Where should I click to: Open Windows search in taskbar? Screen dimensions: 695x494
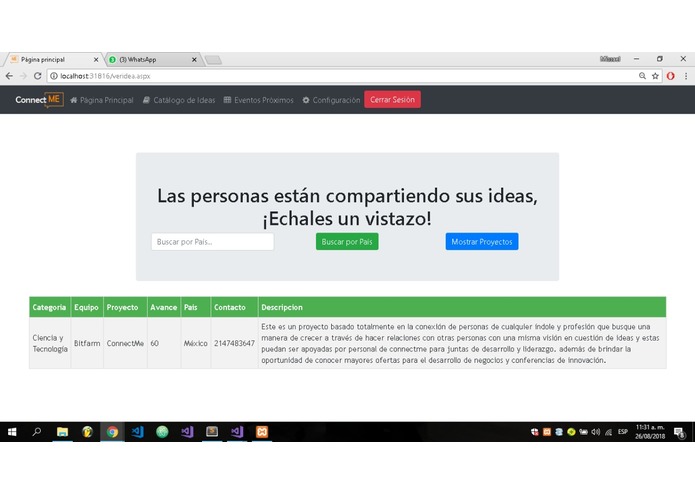tap(37, 432)
